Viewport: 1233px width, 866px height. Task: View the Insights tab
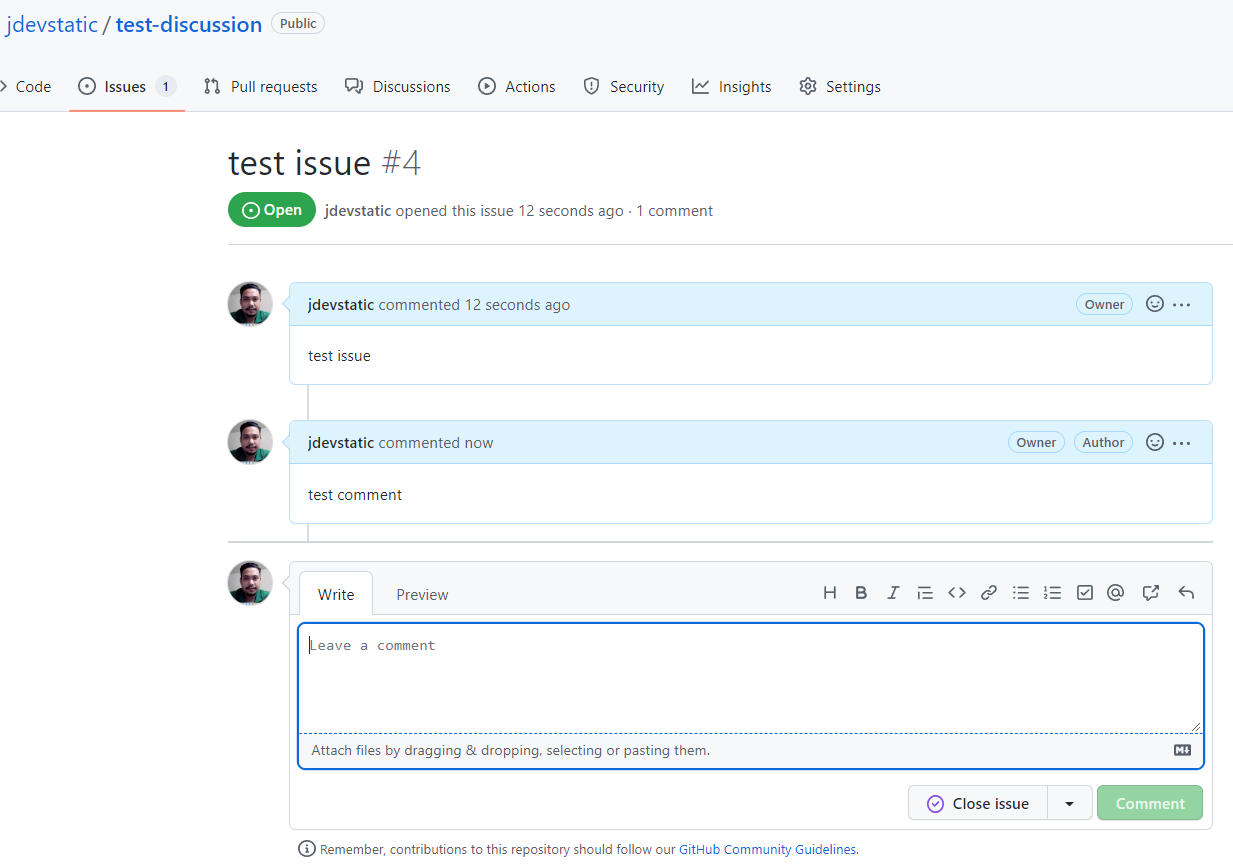(731, 87)
